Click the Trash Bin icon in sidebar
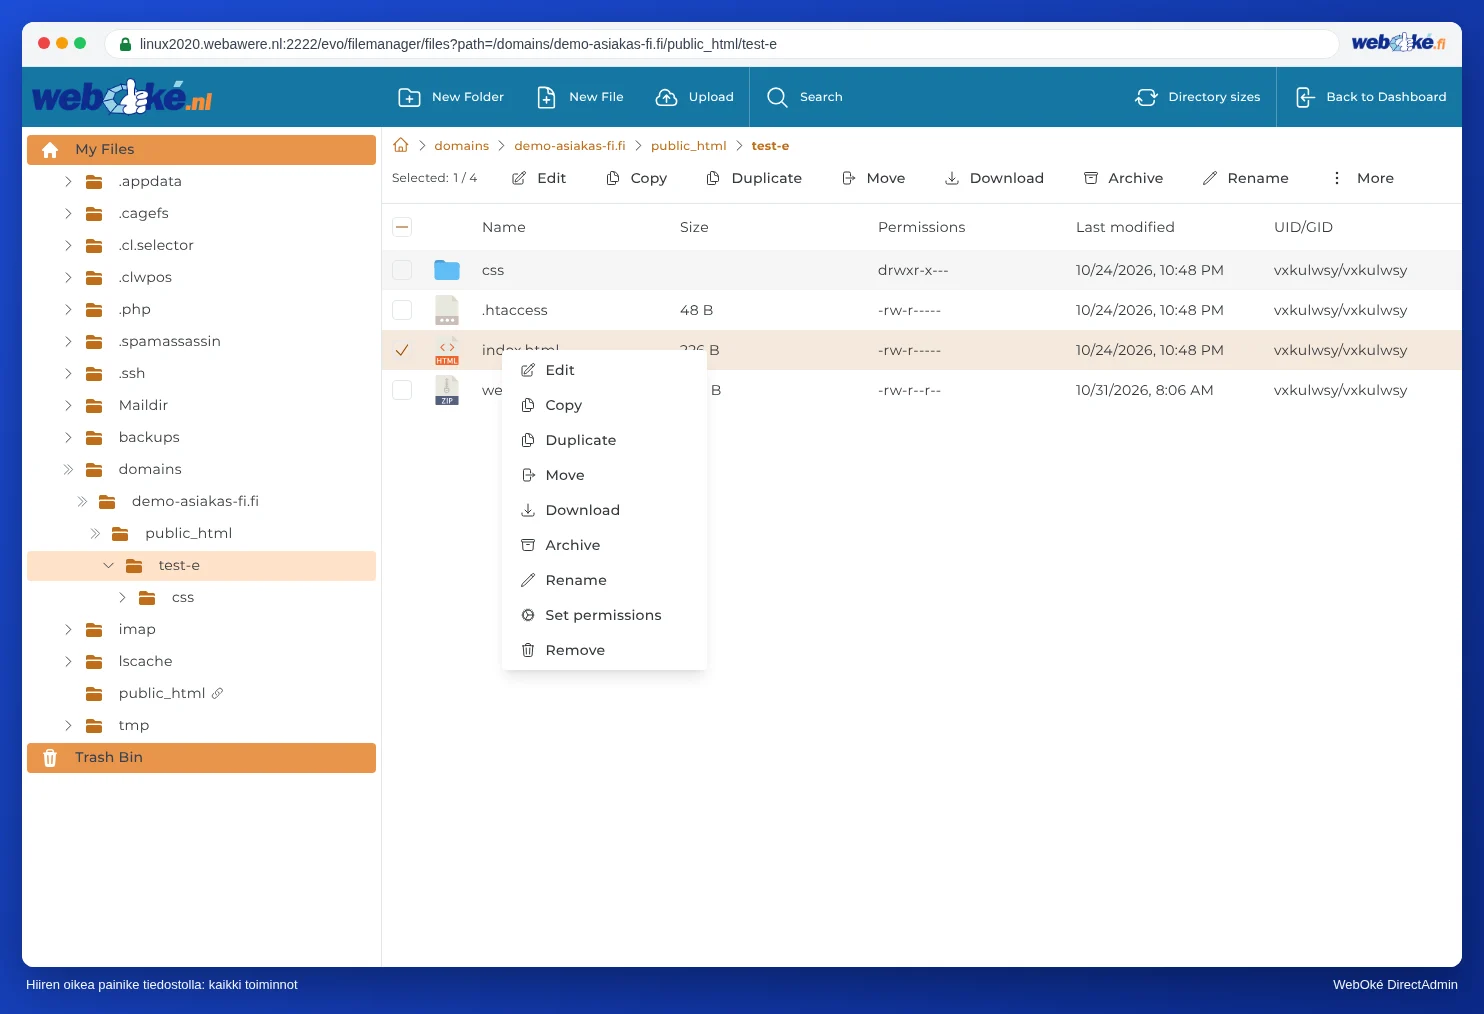Viewport: 1484px width, 1014px height. tap(50, 758)
